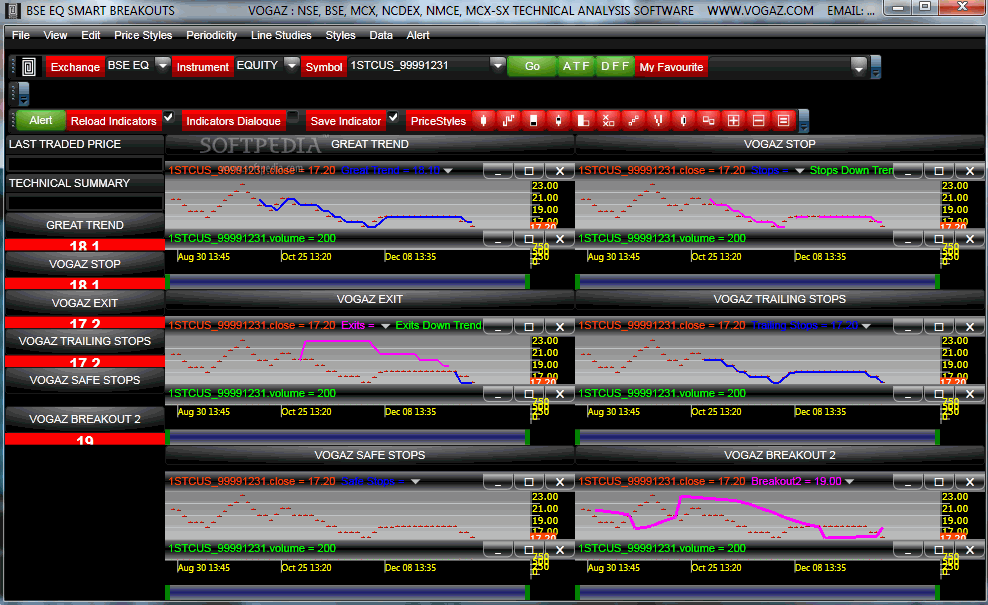
Task: Open the Instrument EQUITY dropdown arrow
Action: (291, 65)
